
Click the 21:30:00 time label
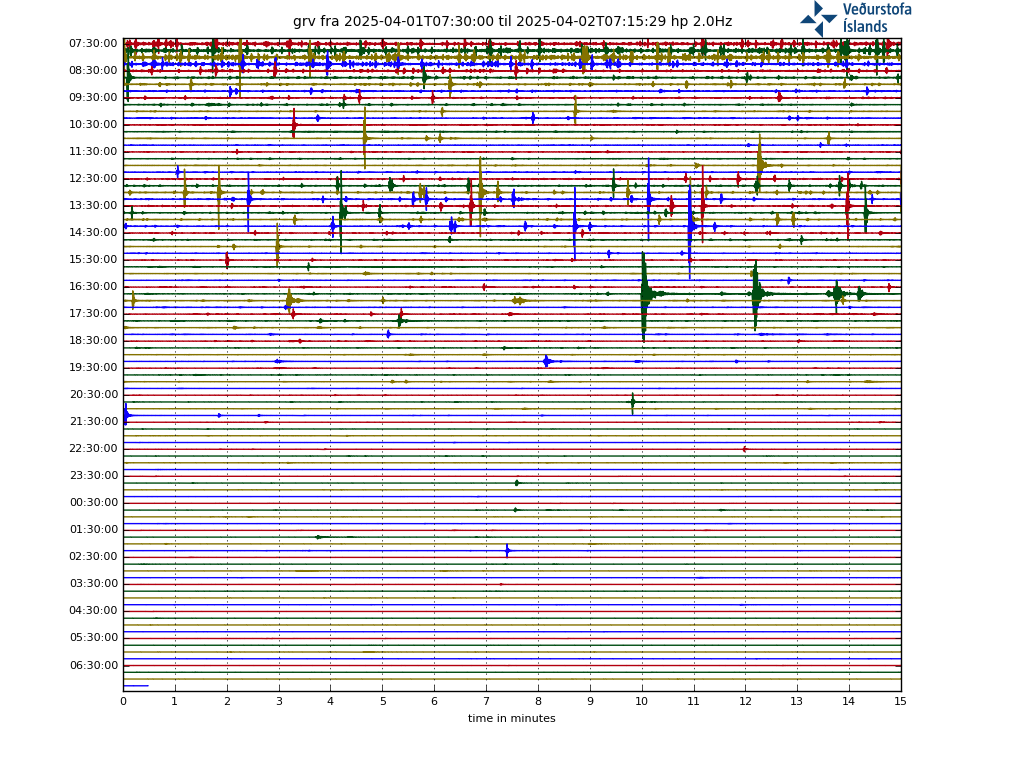point(93,421)
